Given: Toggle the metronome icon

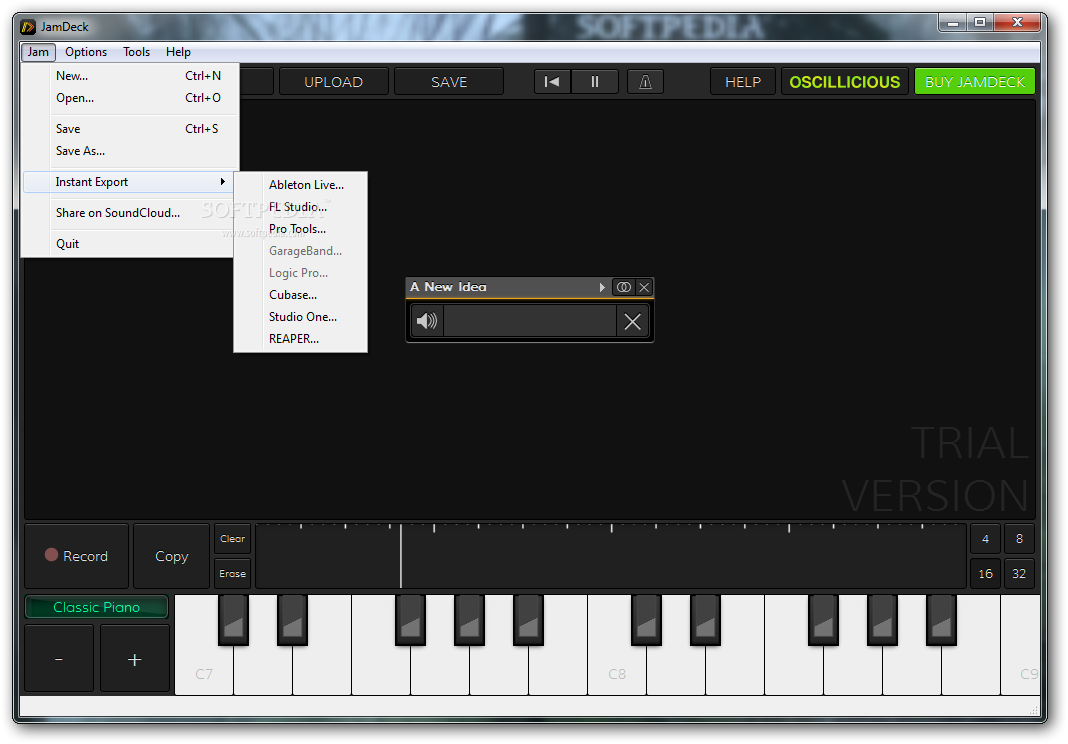Looking at the screenshot, I should pos(645,82).
